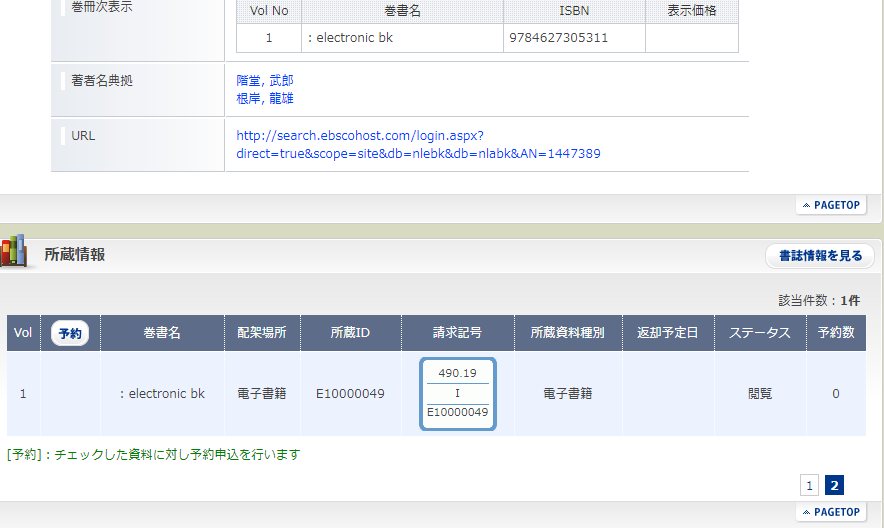
Task: Open author link 根岸, 龍雄
Action: click(x=265, y=98)
